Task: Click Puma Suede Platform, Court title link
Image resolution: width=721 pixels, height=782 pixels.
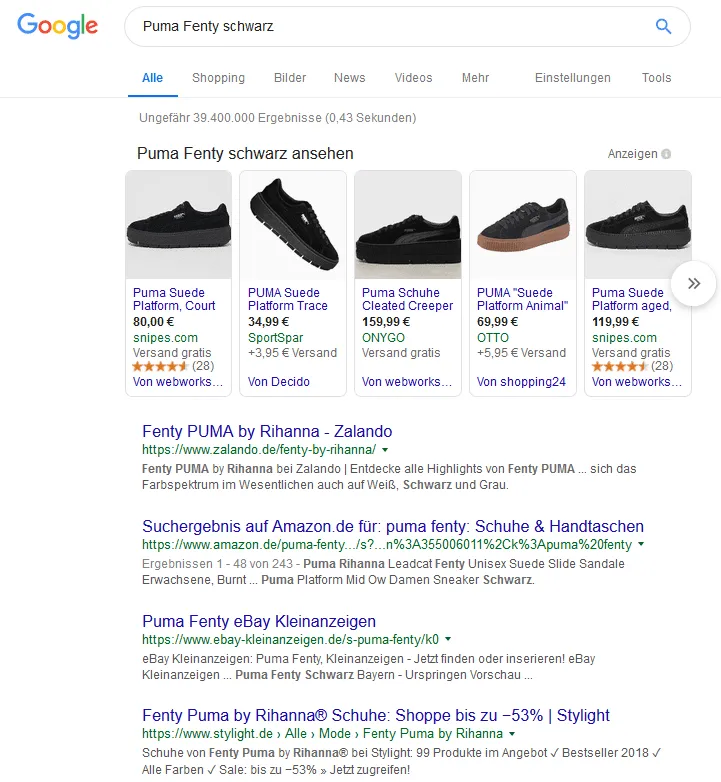Action: pos(174,299)
